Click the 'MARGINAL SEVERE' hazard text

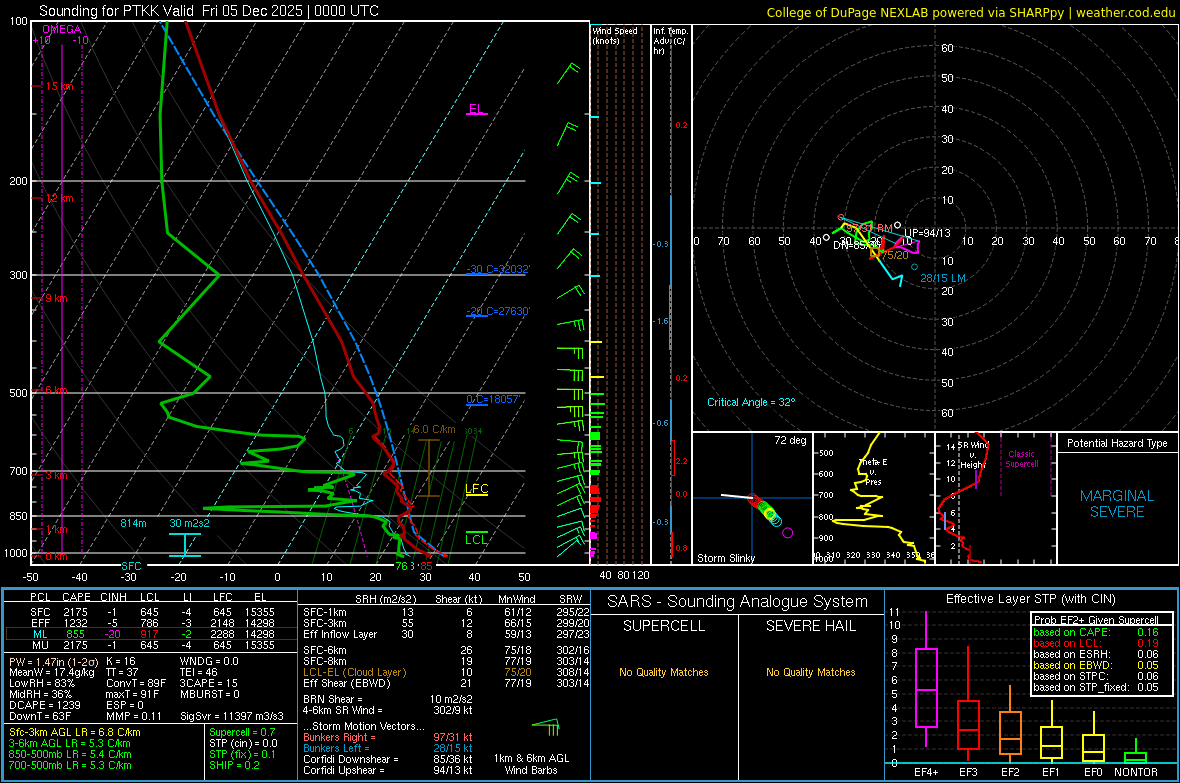point(1117,504)
